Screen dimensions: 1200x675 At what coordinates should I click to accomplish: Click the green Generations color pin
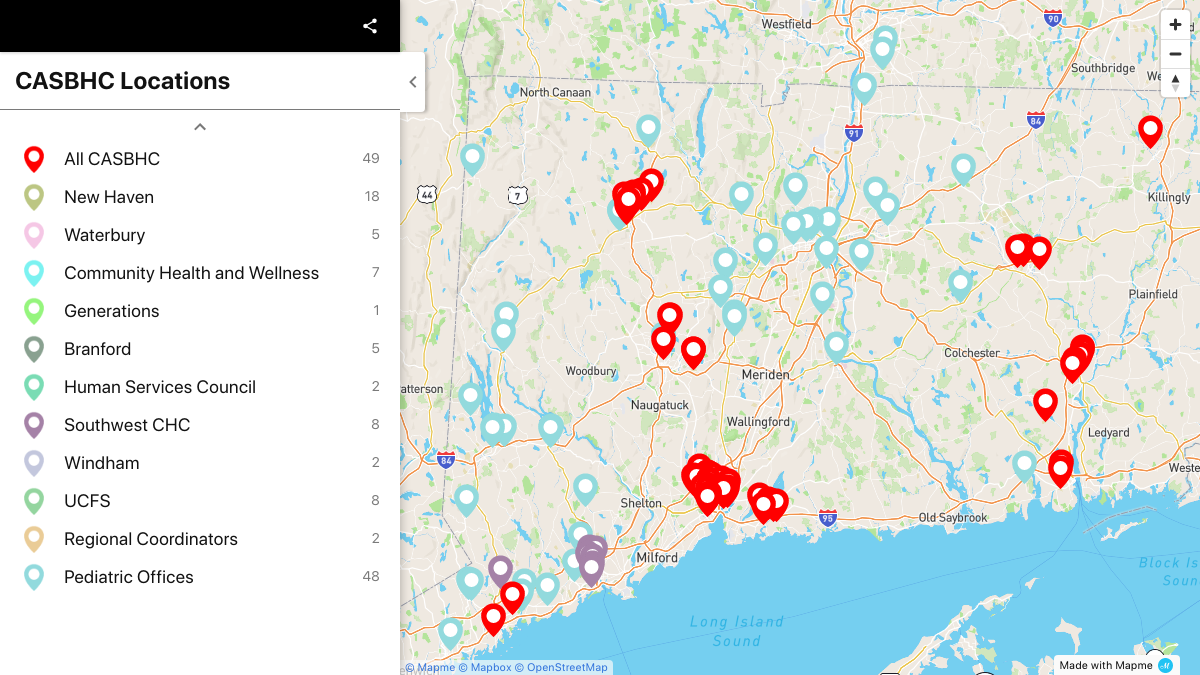pos(34,311)
